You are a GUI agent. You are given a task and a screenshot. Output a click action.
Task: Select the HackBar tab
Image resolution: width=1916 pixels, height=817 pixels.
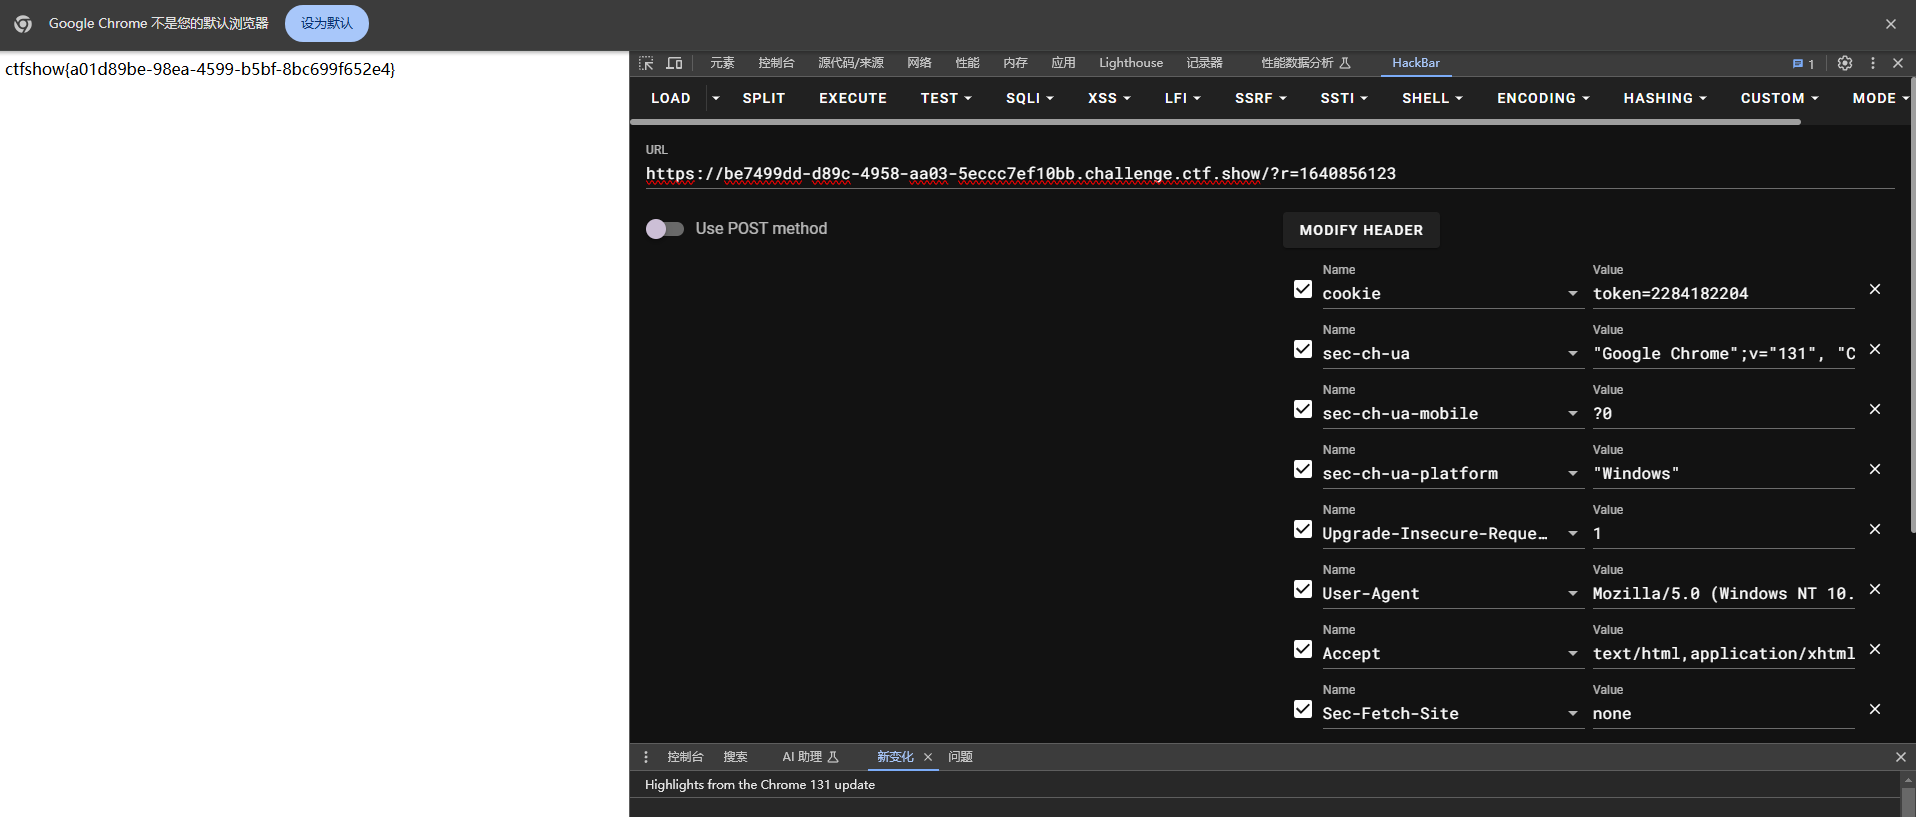[1416, 63]
